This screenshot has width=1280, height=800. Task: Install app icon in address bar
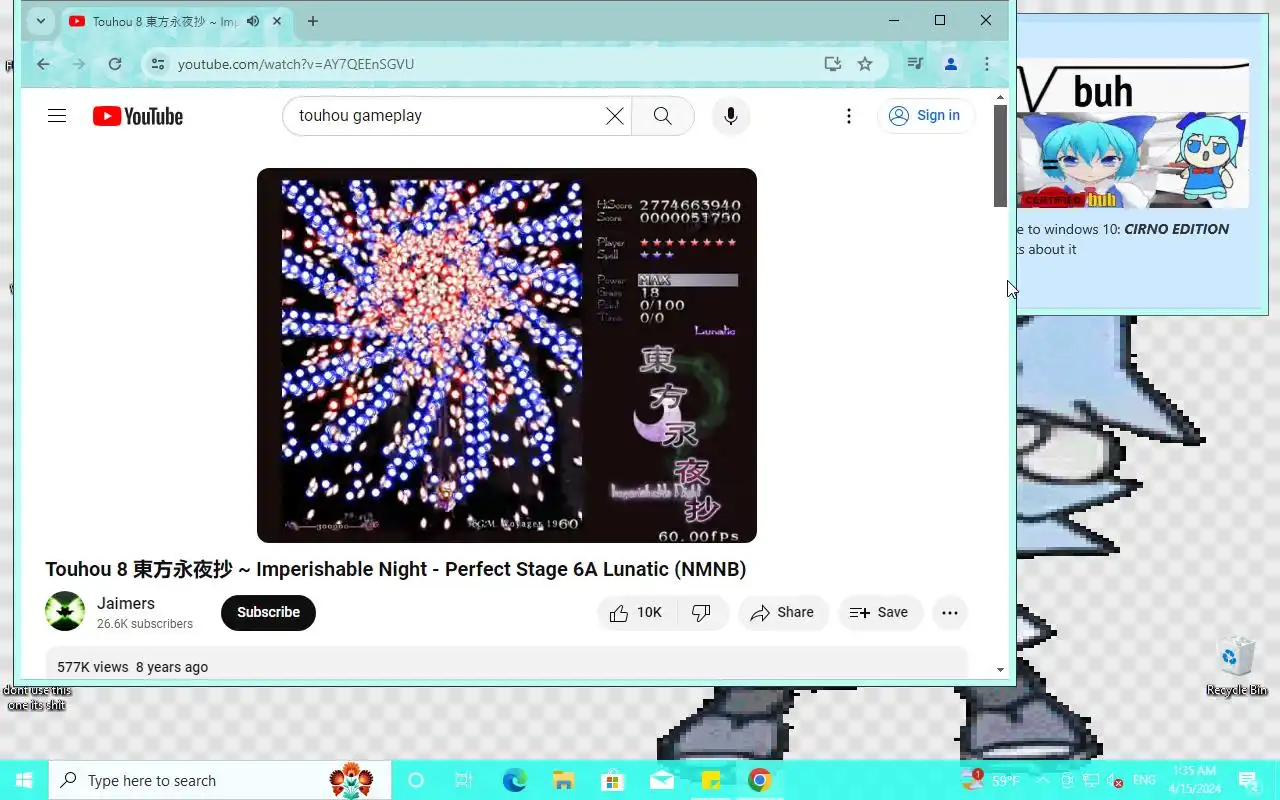pos(832,64)
